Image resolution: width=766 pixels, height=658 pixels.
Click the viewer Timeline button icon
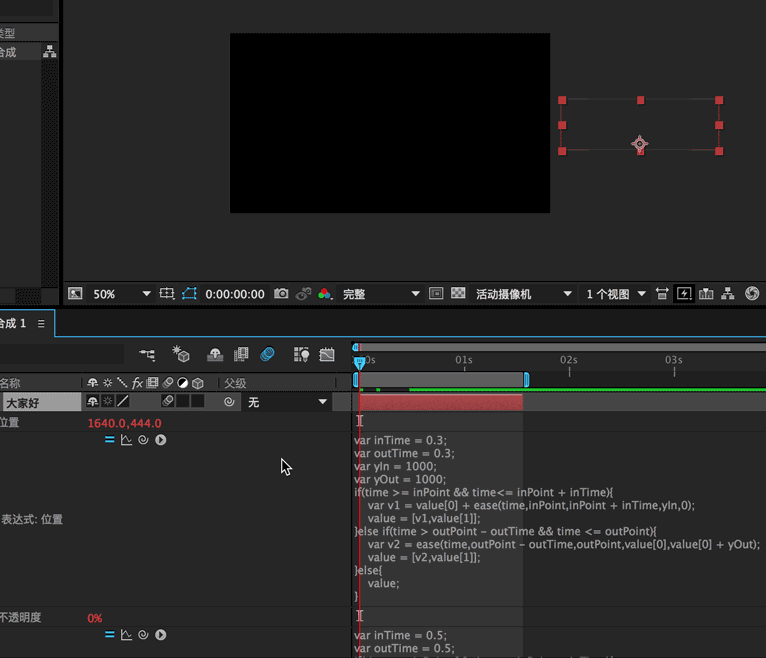click(x=706, y=294)
